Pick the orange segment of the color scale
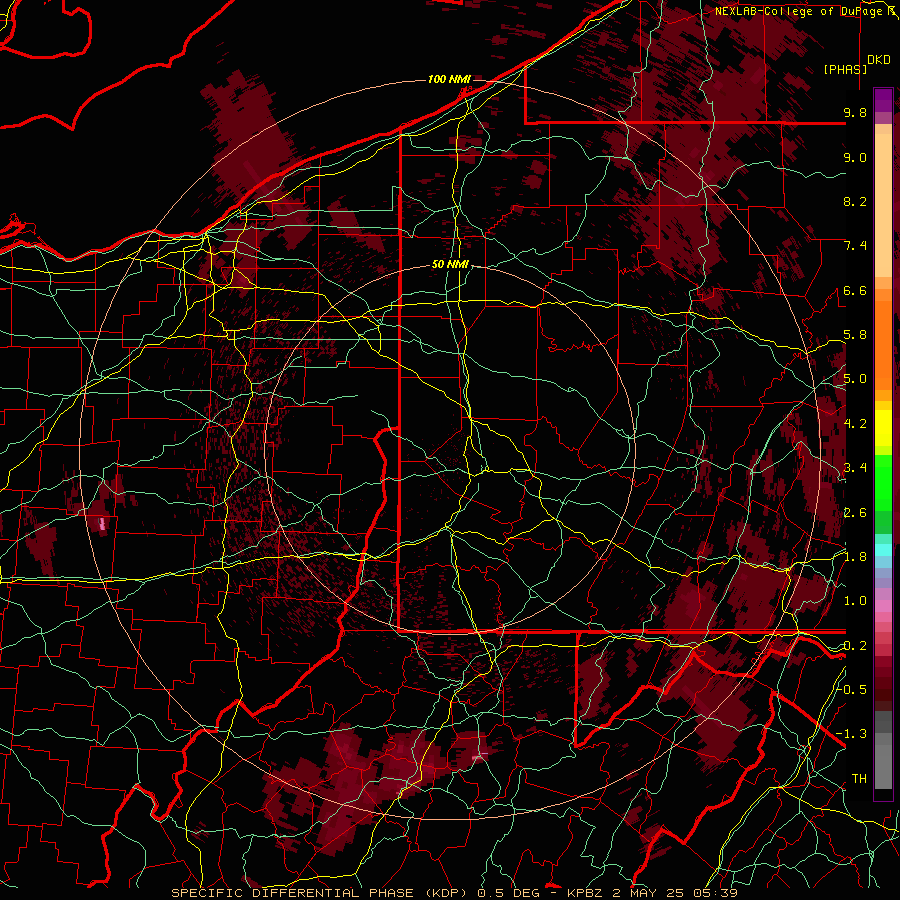The image size is (900, 900). coord(883,344)
